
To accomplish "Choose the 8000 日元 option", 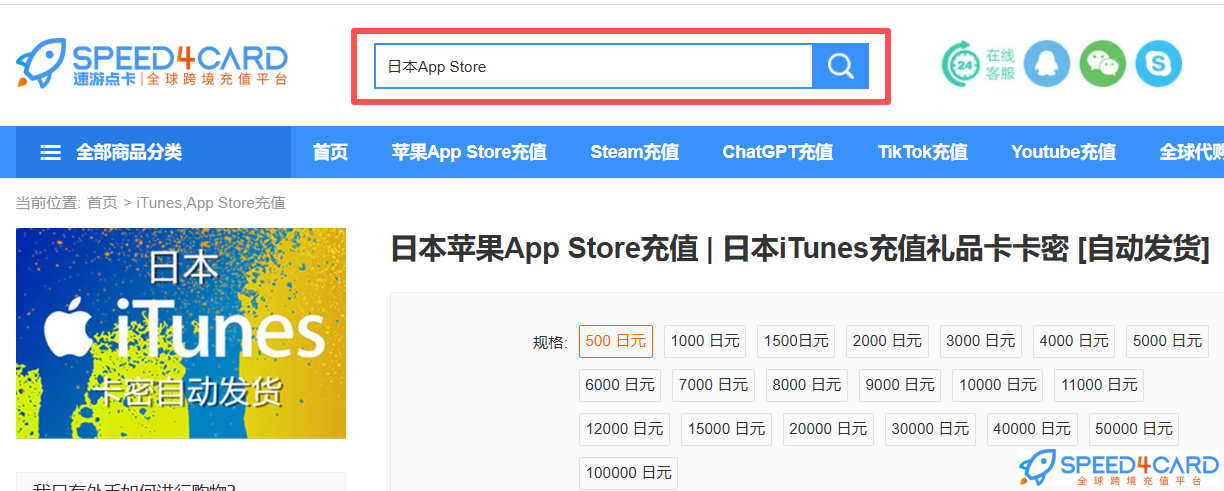I will [807, 385].
